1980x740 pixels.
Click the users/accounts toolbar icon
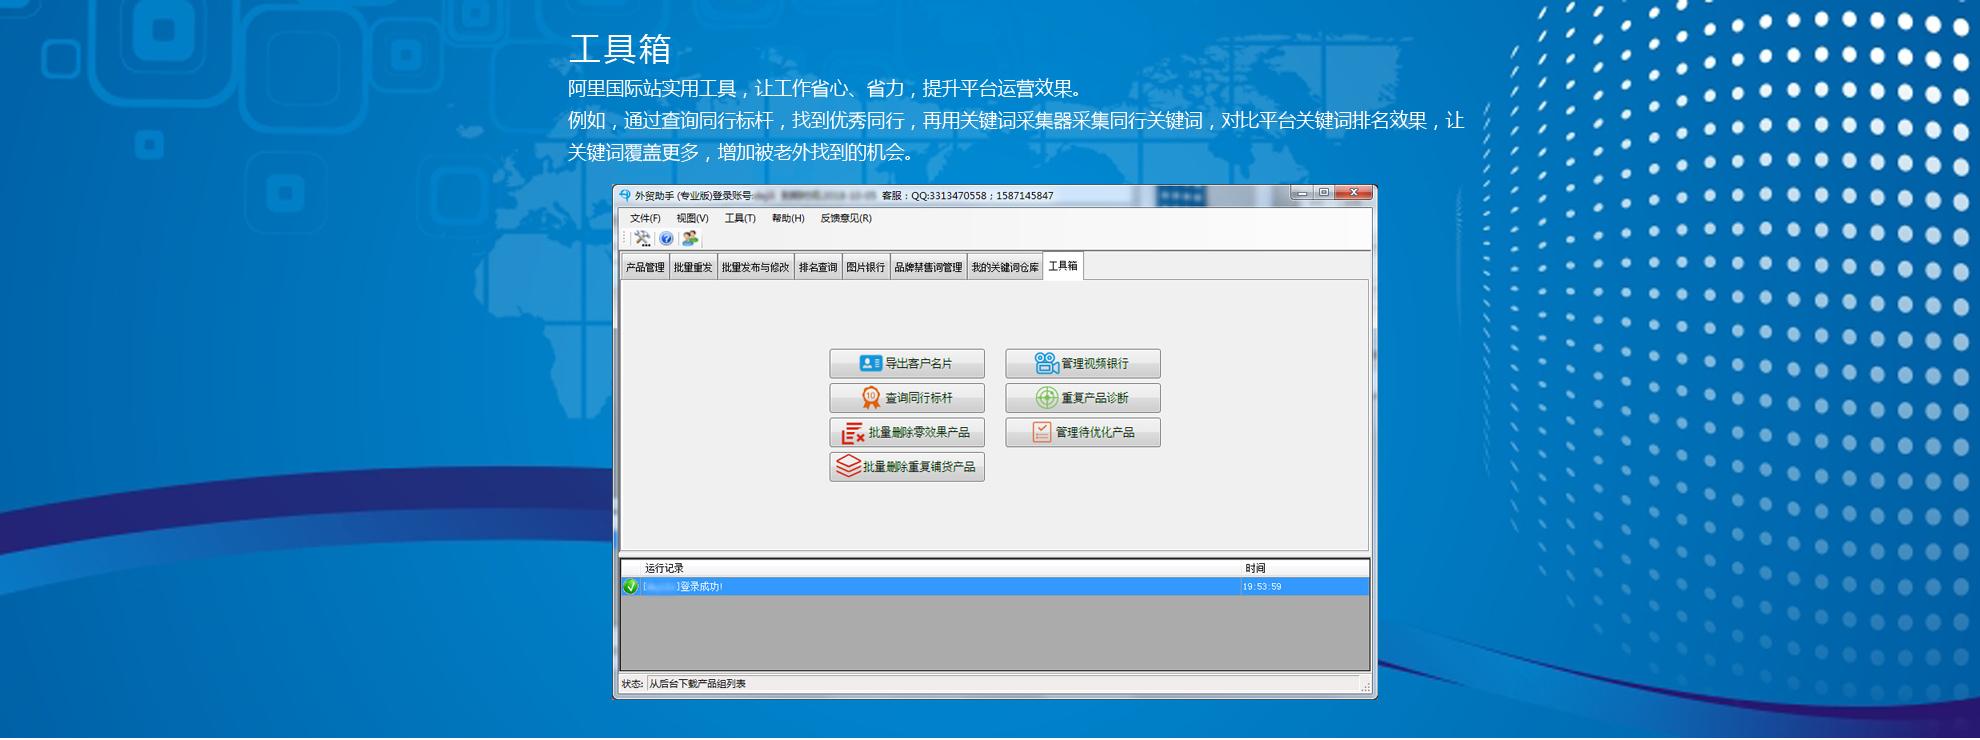(690, 238)
